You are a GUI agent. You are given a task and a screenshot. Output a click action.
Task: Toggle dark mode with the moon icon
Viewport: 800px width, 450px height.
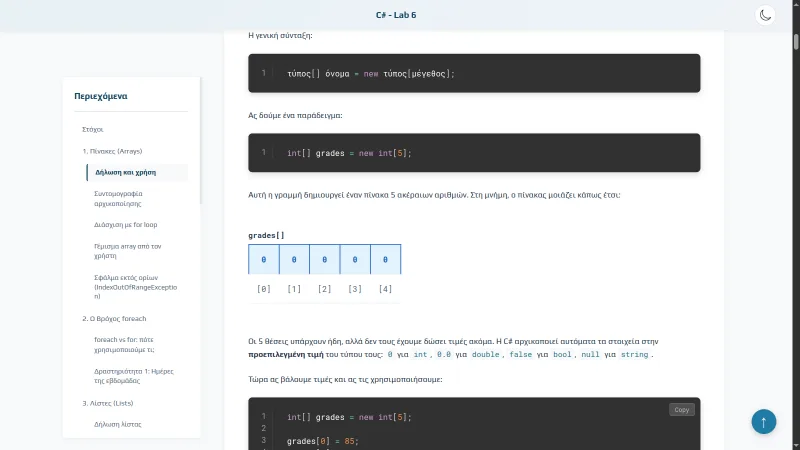pos(765,15)
